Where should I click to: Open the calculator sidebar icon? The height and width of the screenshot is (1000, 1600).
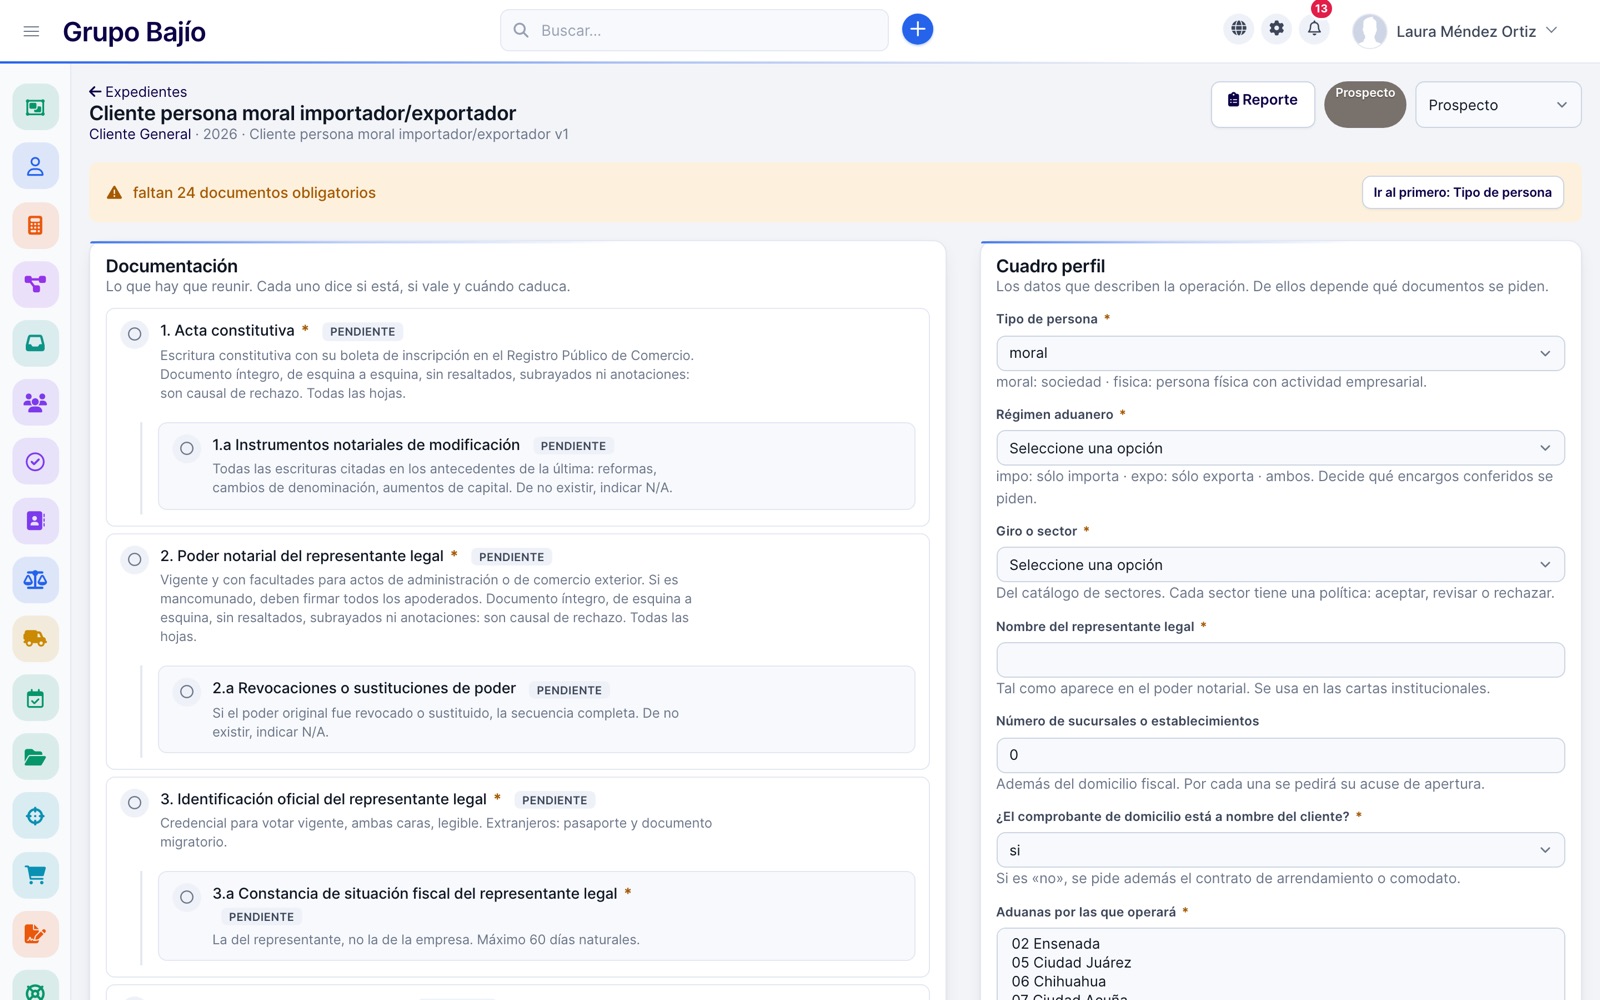[35, 225]
